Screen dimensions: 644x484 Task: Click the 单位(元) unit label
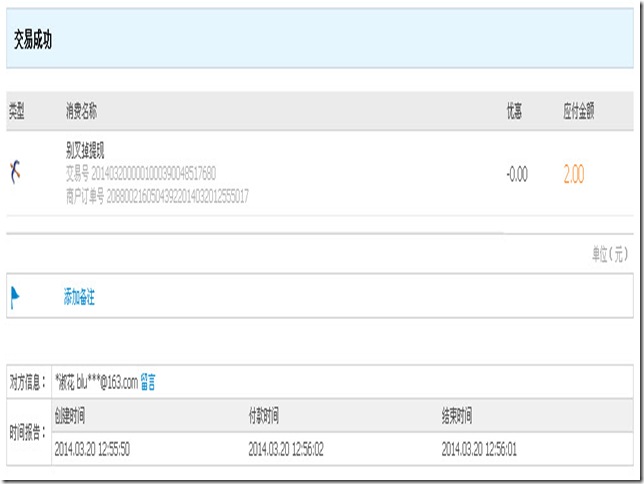coord(611,255)
